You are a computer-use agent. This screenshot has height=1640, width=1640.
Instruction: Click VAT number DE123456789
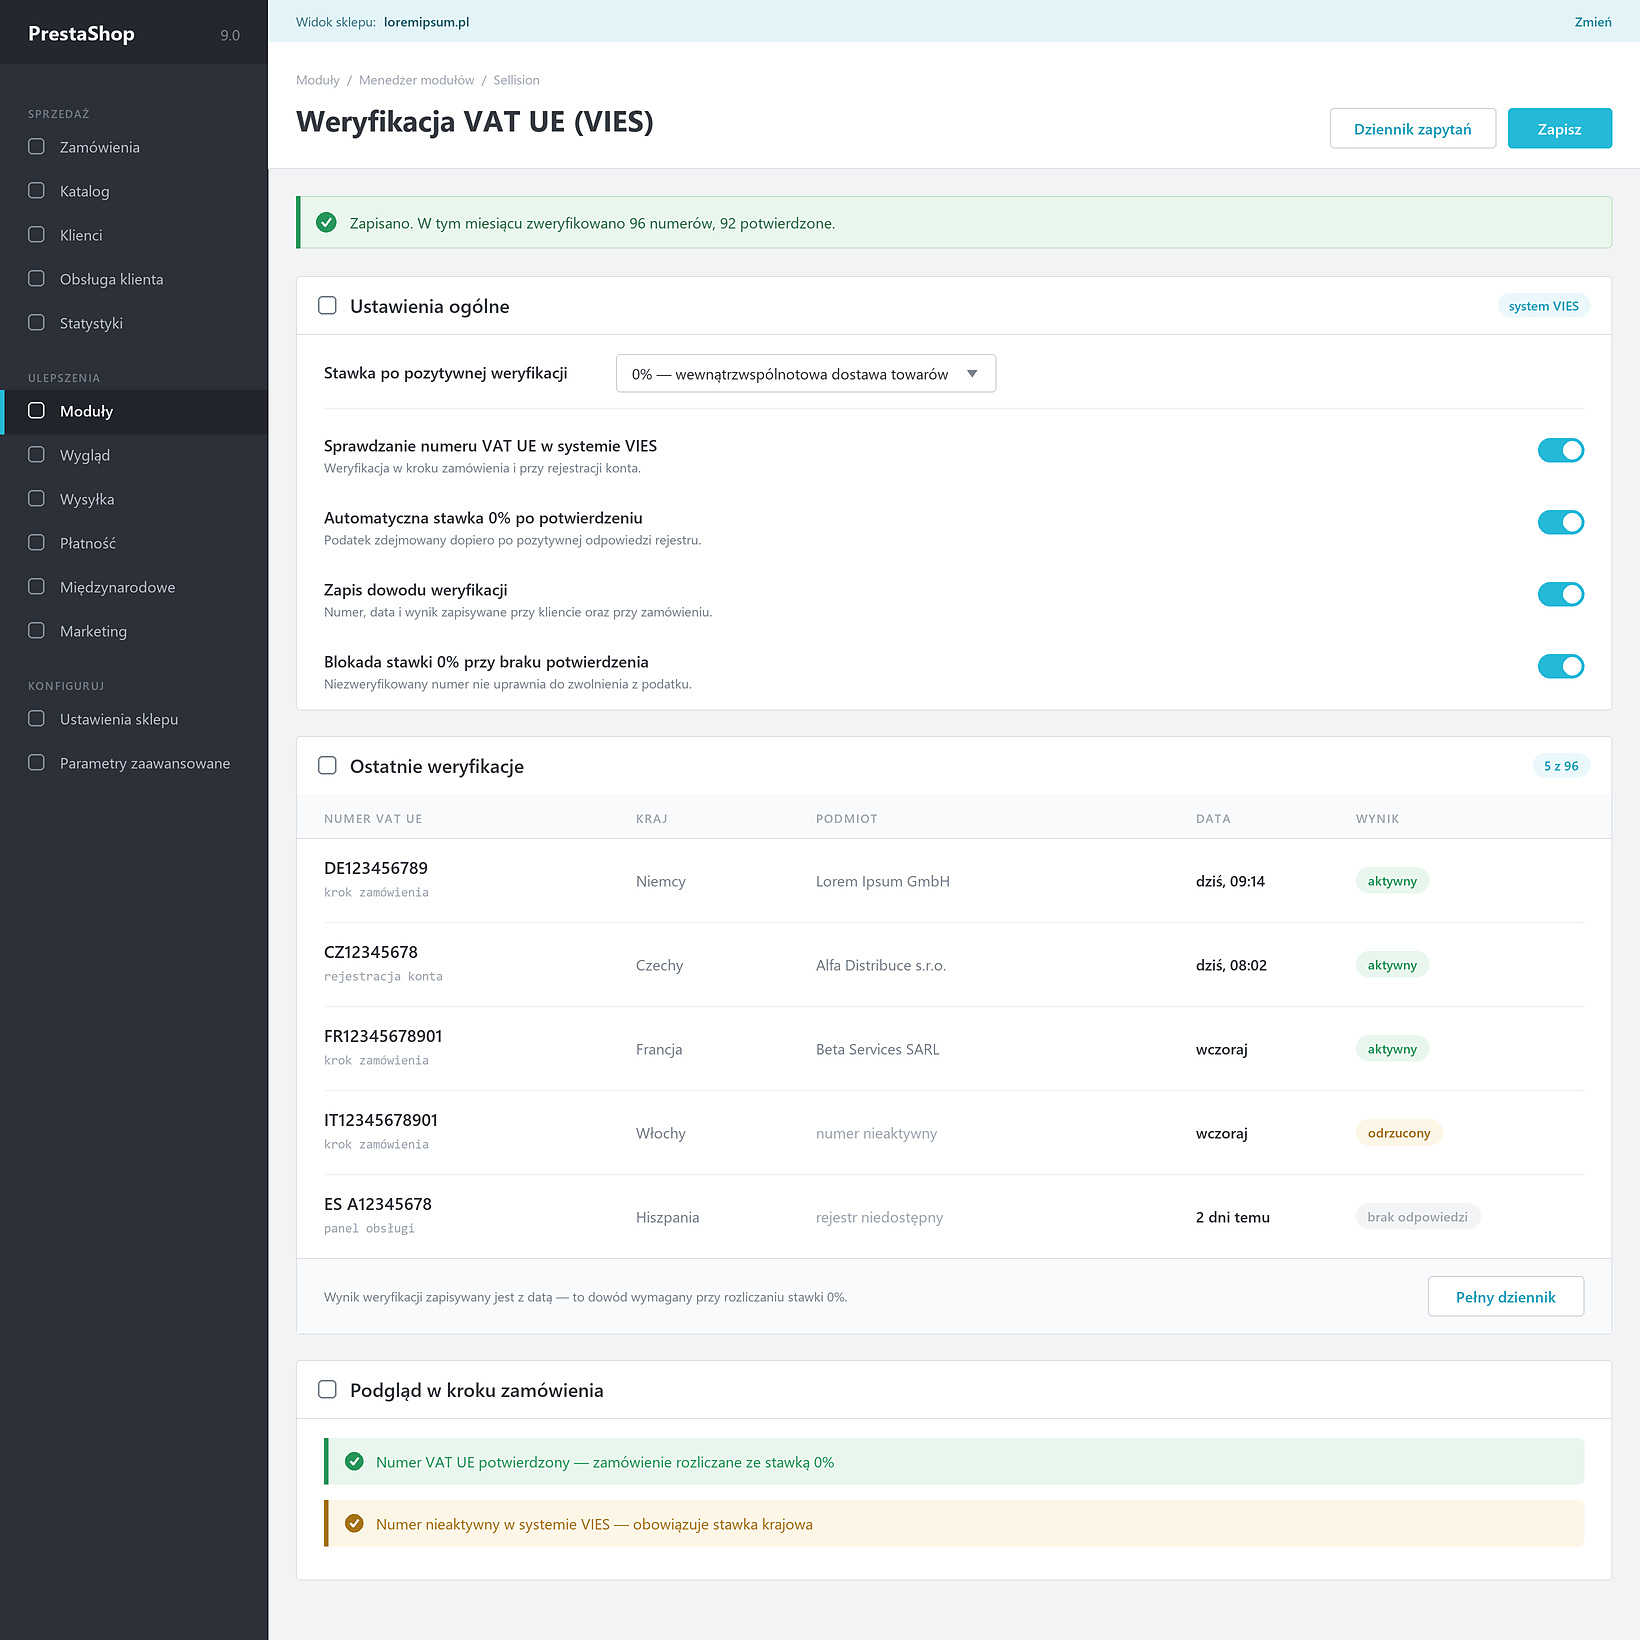click(x=375, y=868)
